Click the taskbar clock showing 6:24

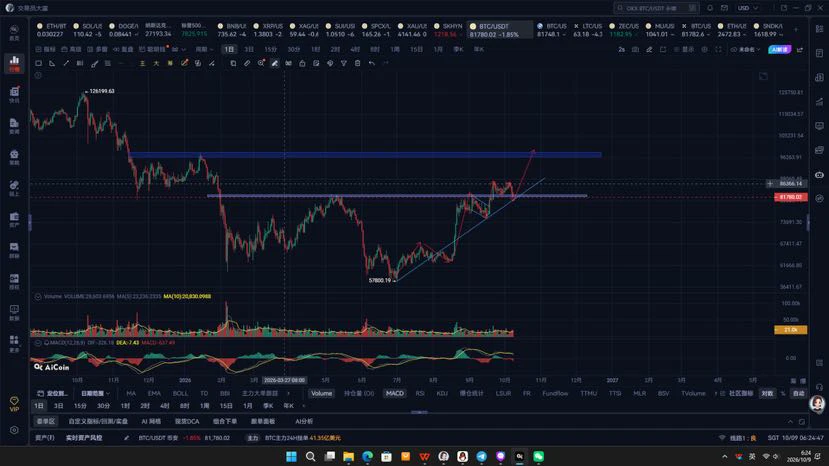pyautogui.click(x=798, y=456)
